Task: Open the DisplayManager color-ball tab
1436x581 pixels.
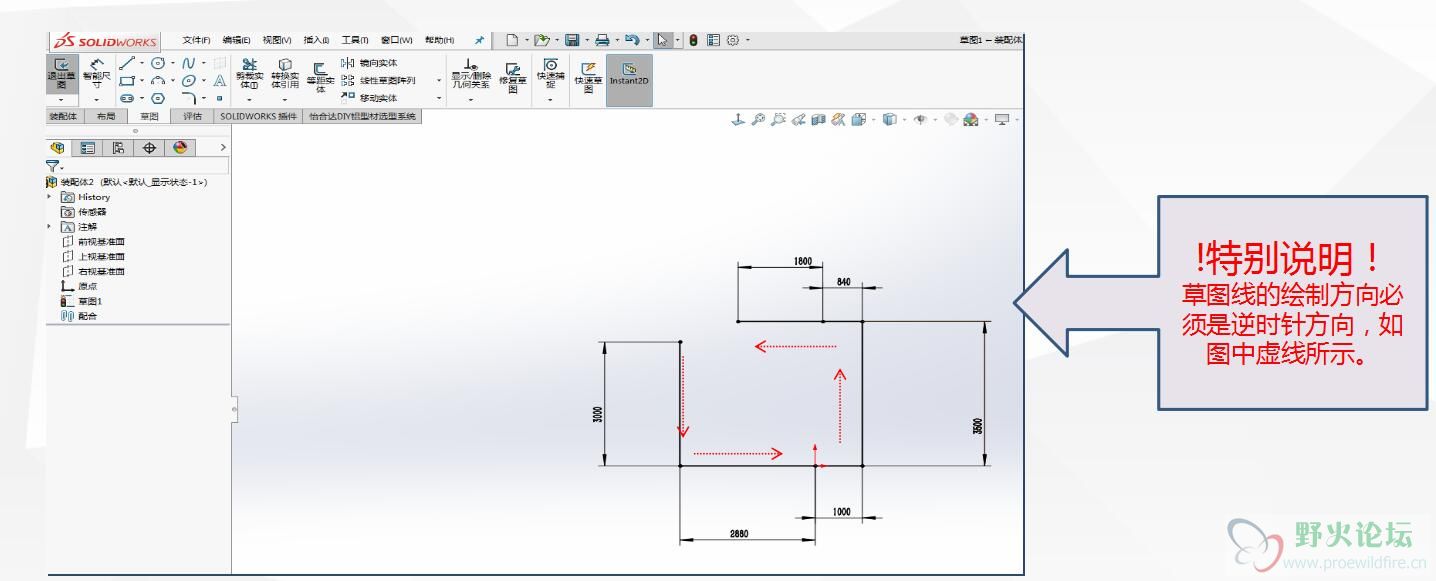Action: [x=180, y=147]
